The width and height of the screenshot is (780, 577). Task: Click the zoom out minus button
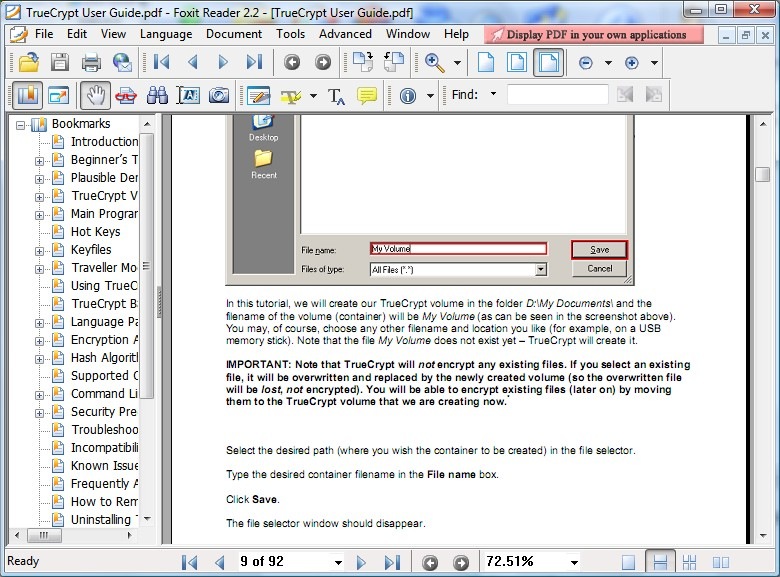tap(585, 63)
